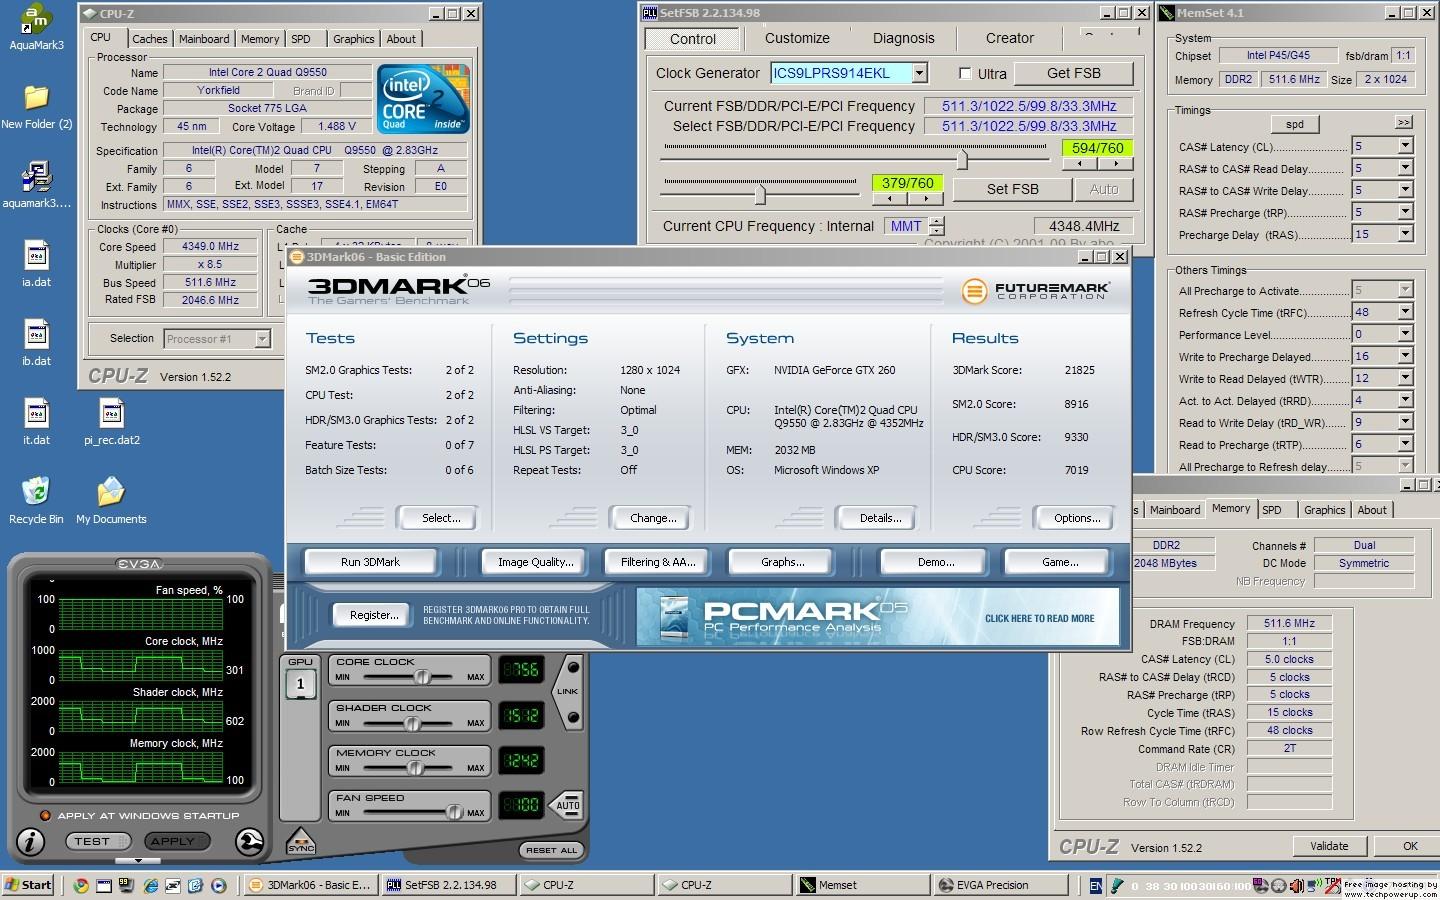The image size is (1440, 900).
Task: Click Set FSB button in SetFSB
Action: point(1013,188)
